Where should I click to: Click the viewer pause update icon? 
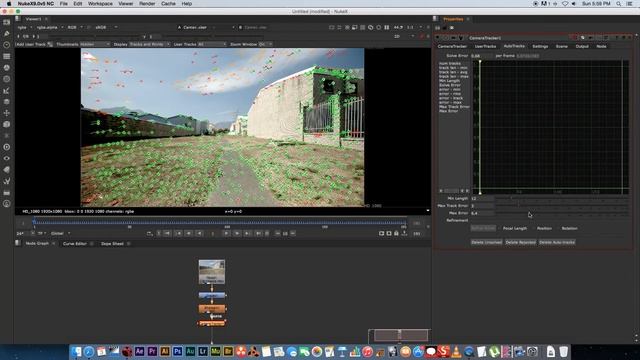point(387,27)
